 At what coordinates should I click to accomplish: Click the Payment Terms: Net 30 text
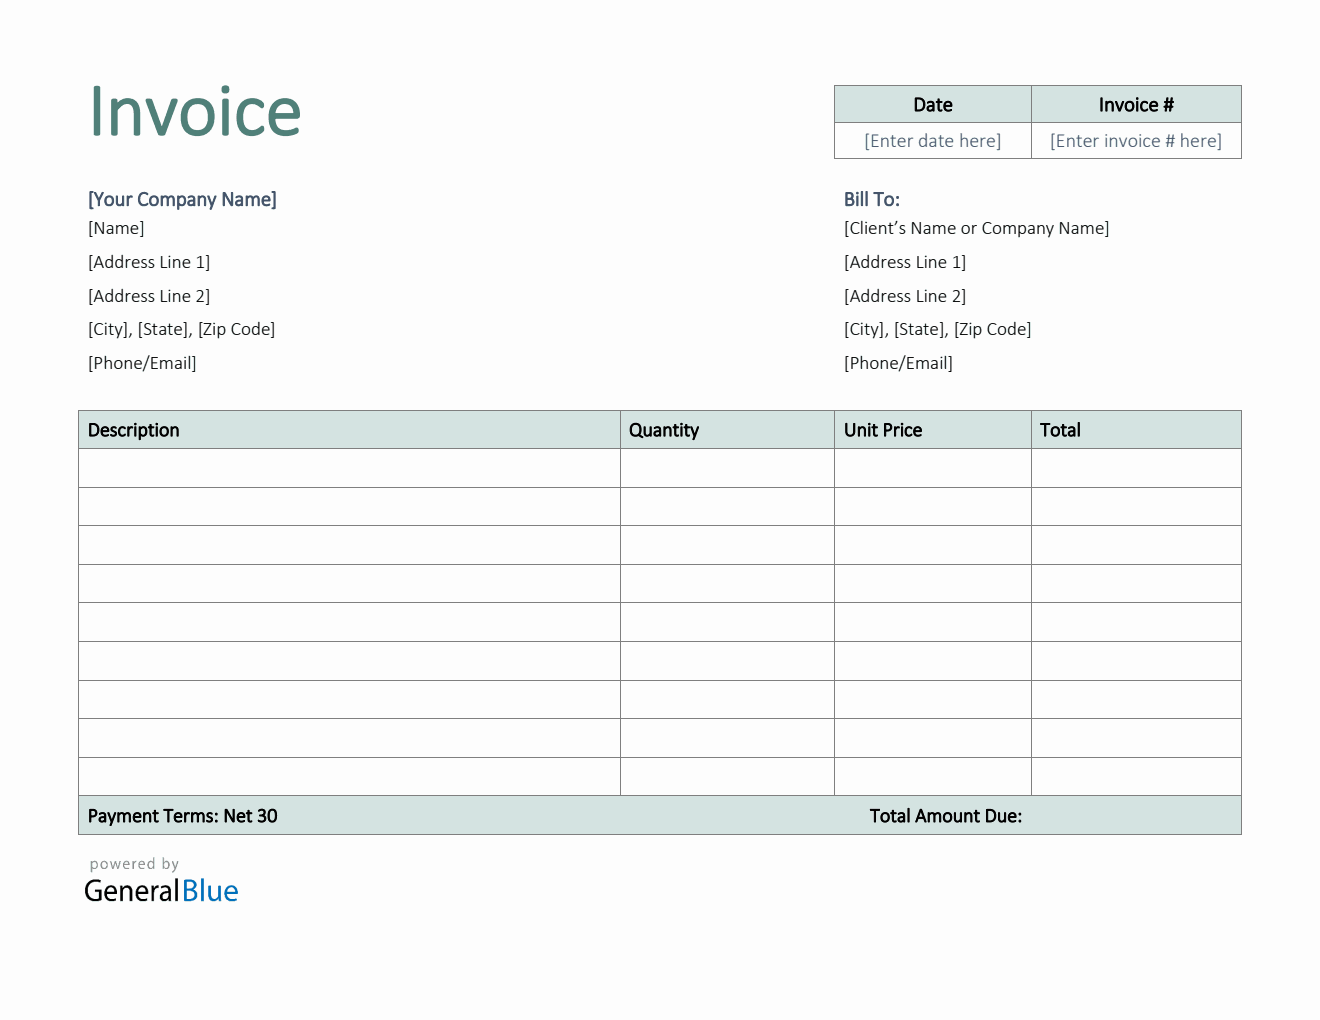[x=181, y=815]
